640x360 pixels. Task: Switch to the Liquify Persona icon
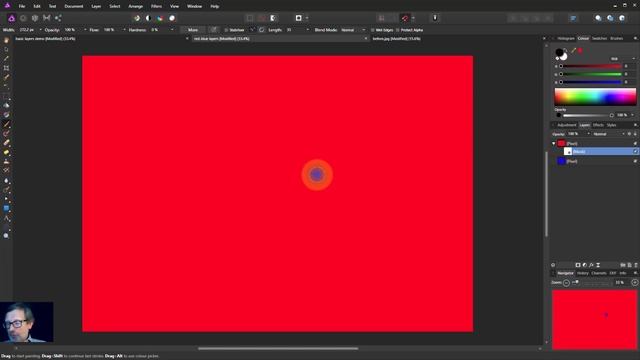(23, 18)
